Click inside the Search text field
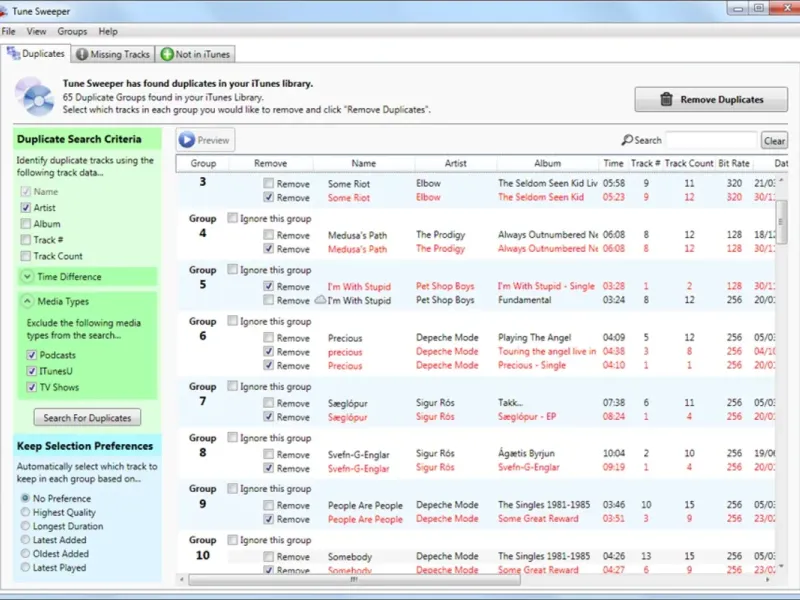This screenshot has height=600, width=800. [711, 141]
